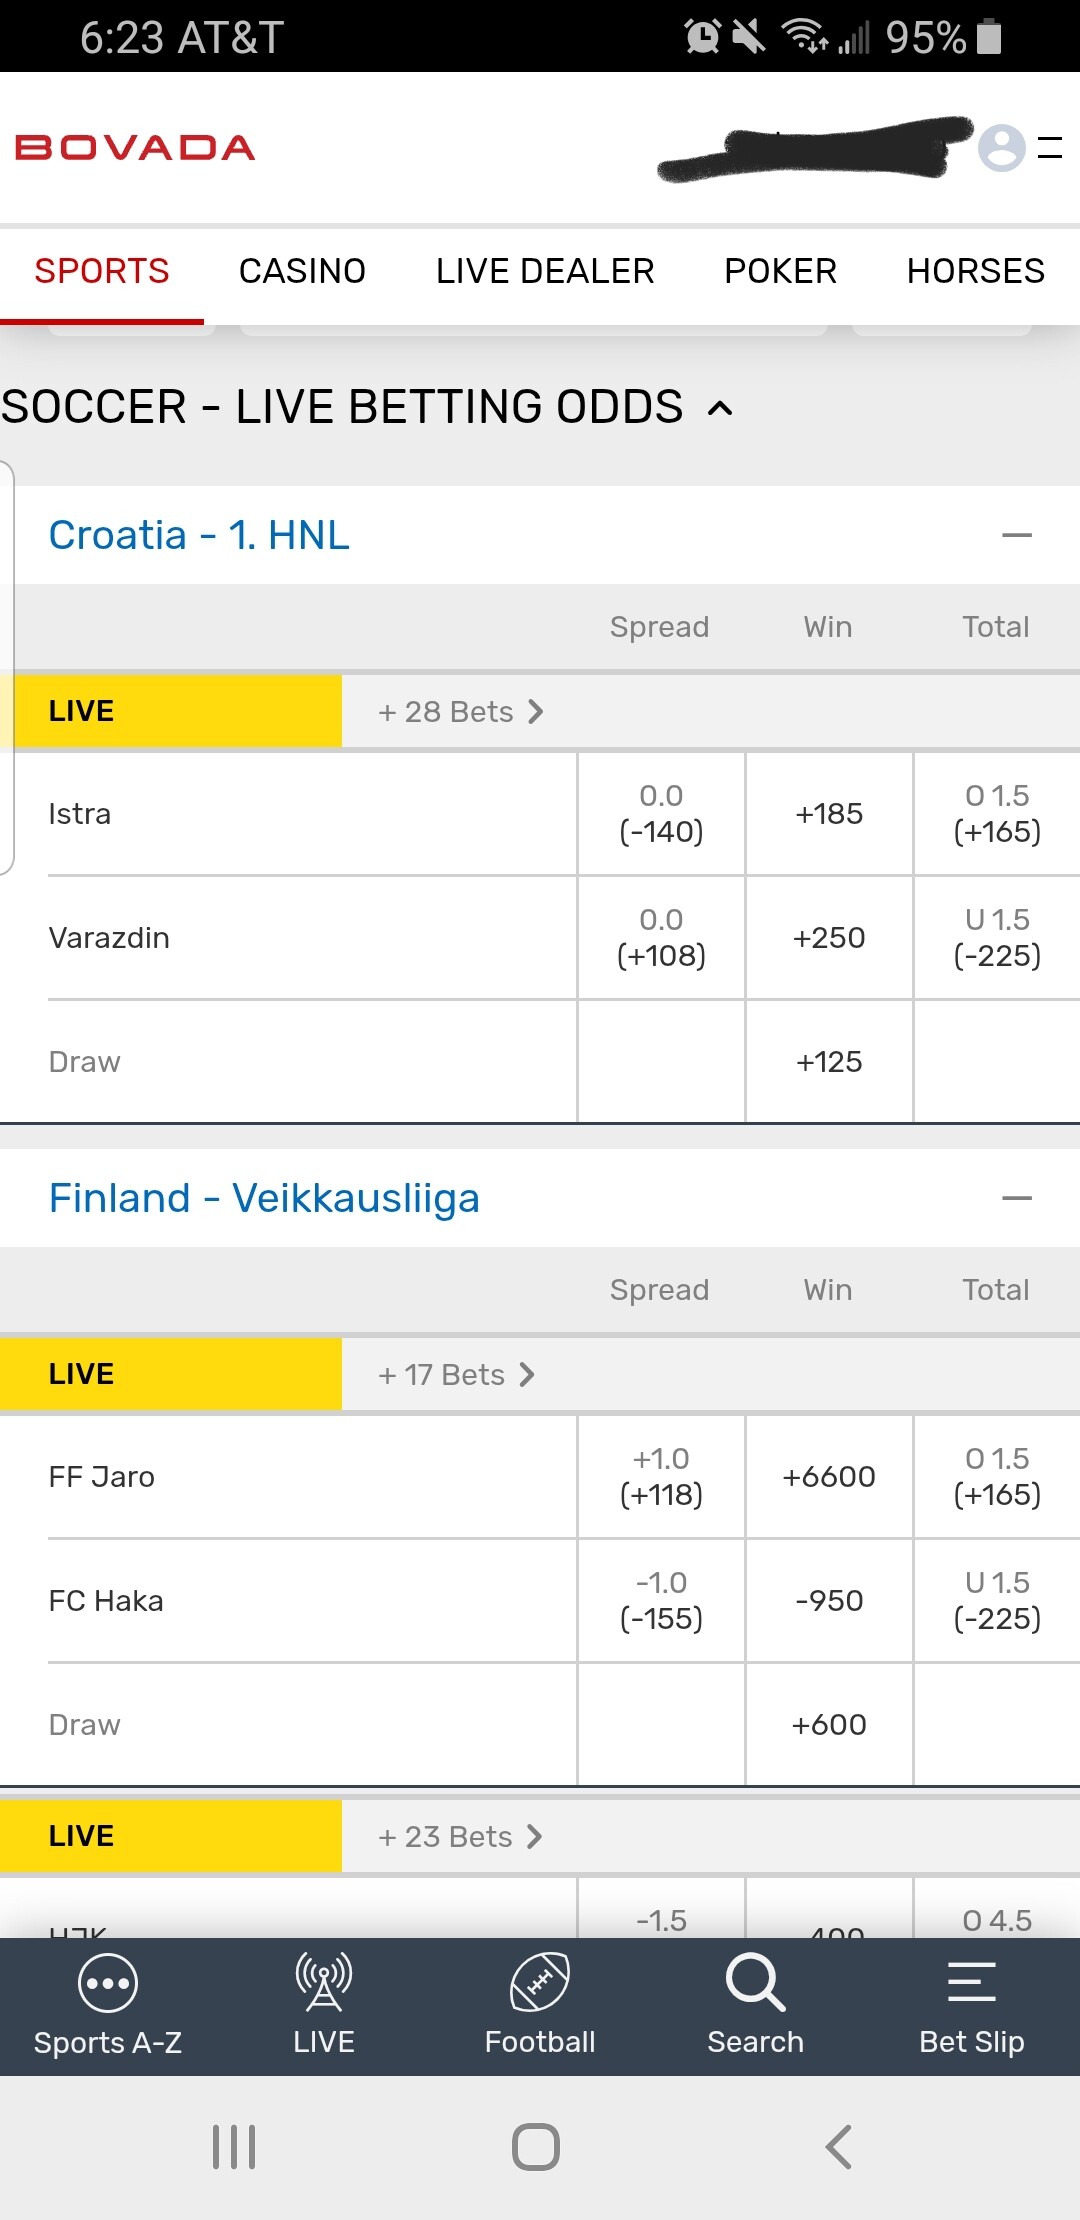Select FC Haka win odds -950
1080x2220 pixels.
point(829,1601)
